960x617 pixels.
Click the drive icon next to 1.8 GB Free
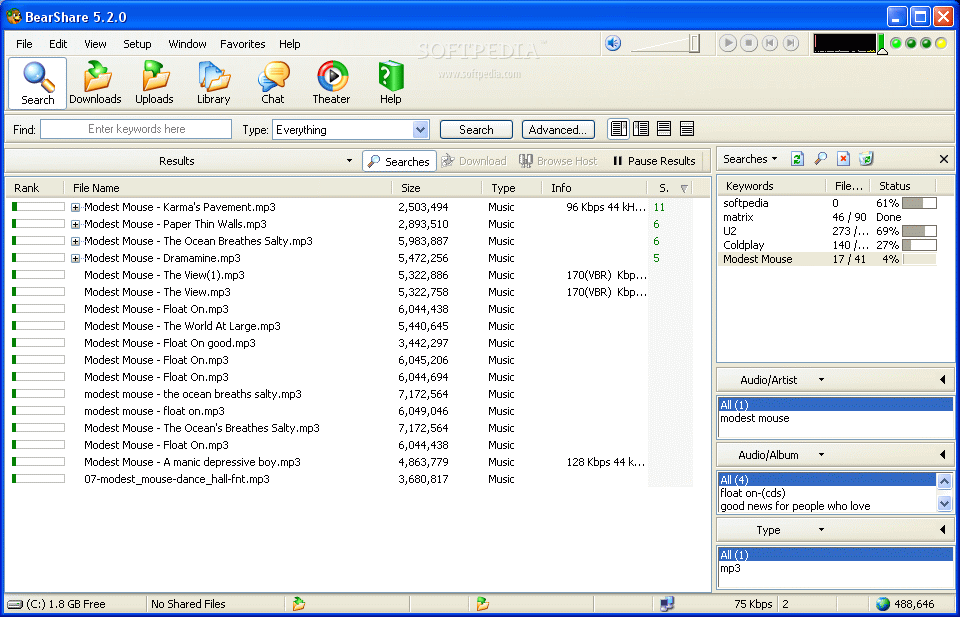click(15, 604)
